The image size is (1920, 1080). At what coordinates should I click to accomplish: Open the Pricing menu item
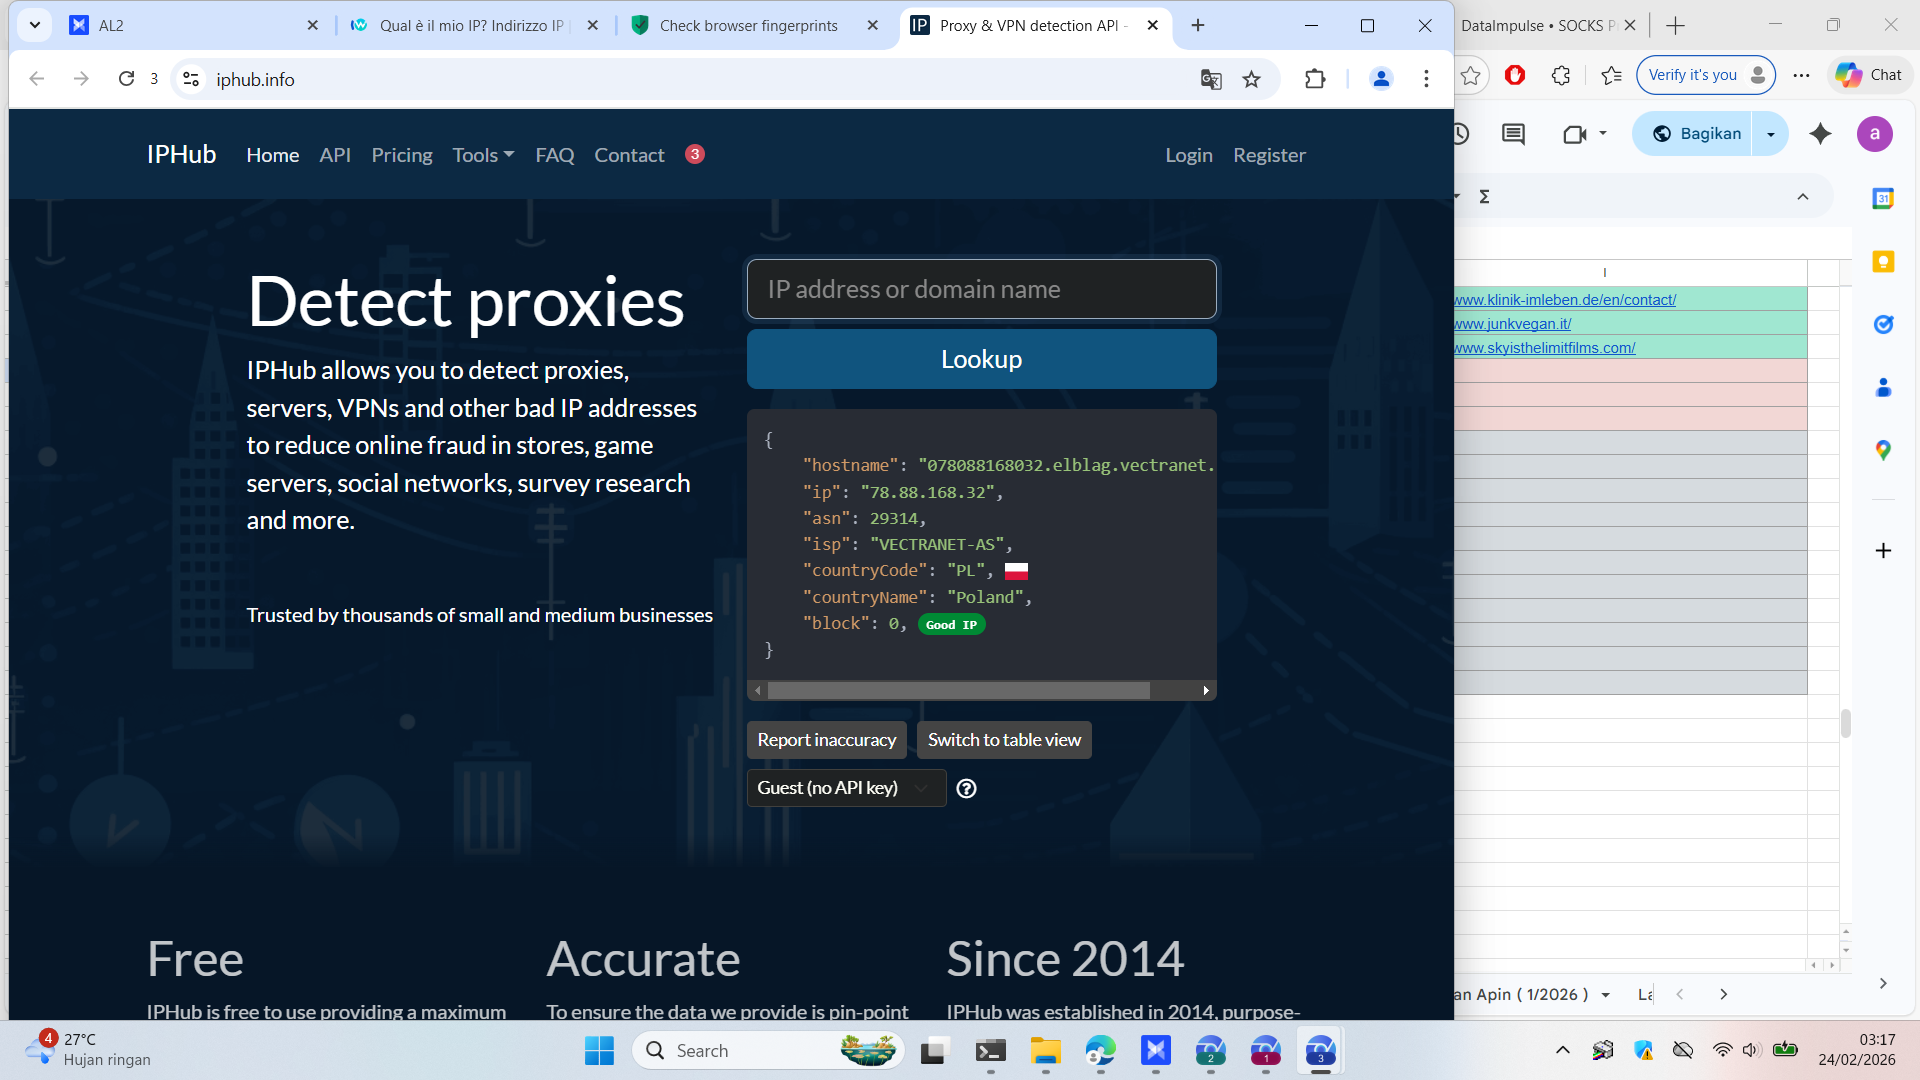(x=402, y=155)
